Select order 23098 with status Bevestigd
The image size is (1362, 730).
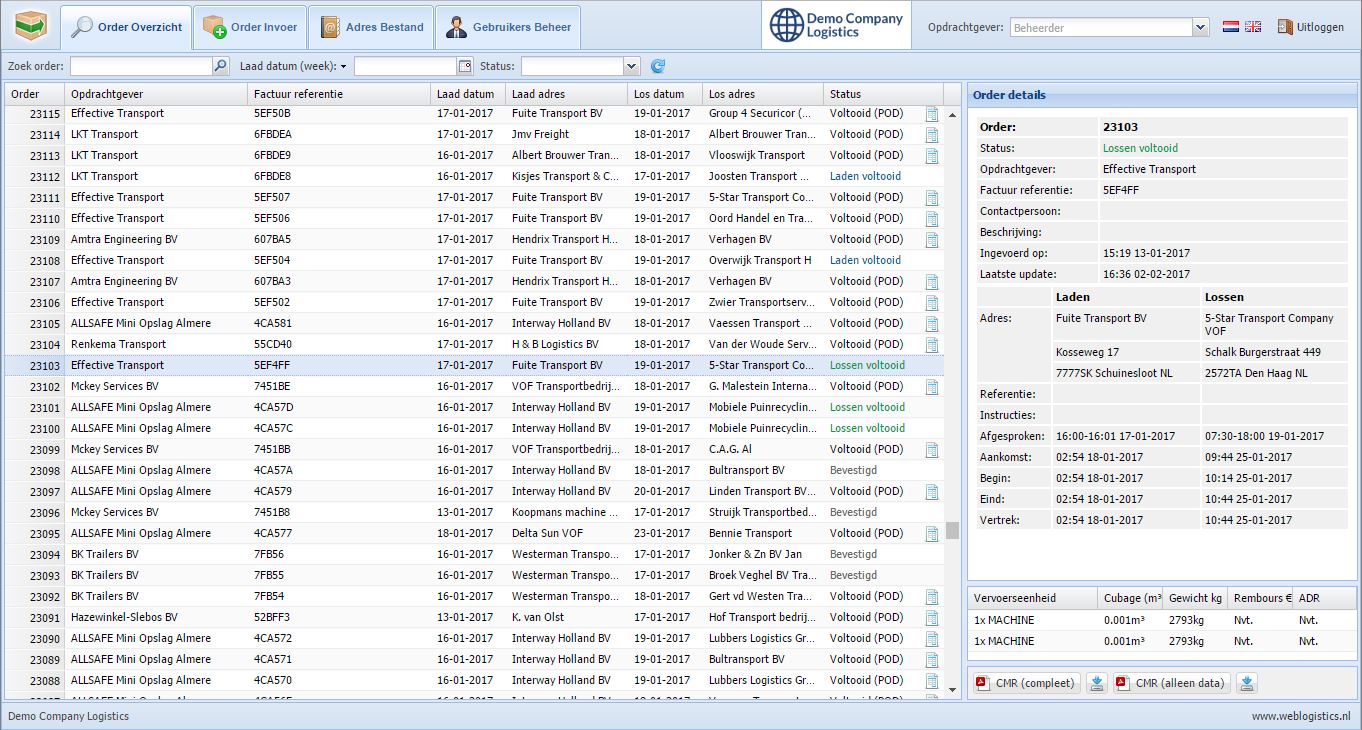point(474,470)
